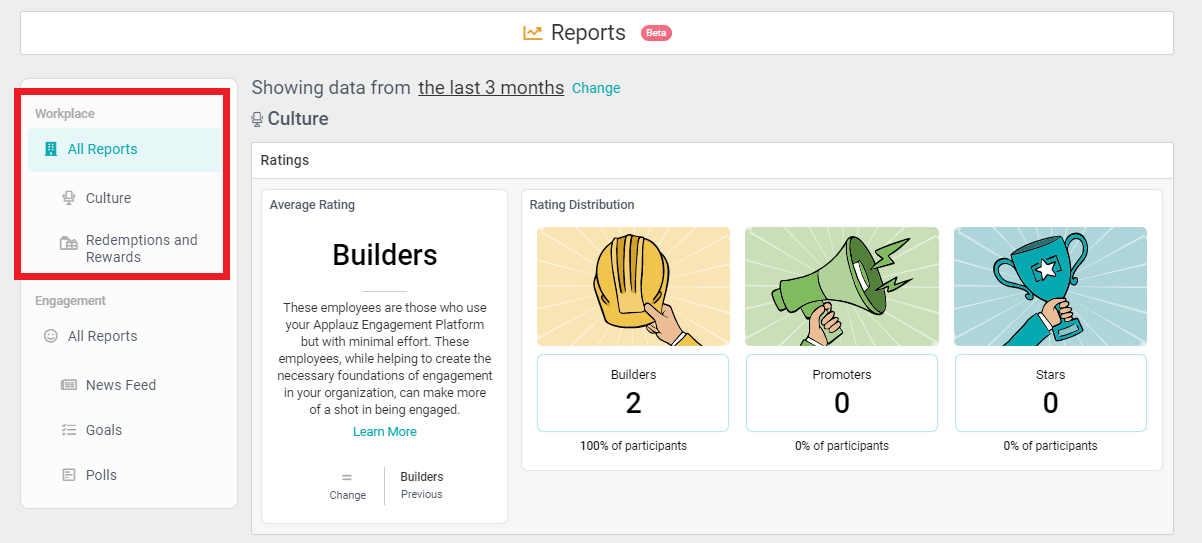This screenshot has height=543, width=1202.
Task: Click the Culture award icon in sidebar
Action: (69, 198)
